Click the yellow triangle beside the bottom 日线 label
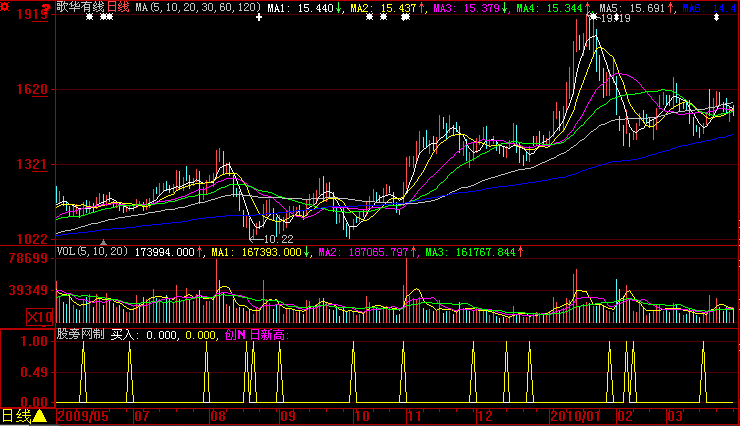 (41, 416)
